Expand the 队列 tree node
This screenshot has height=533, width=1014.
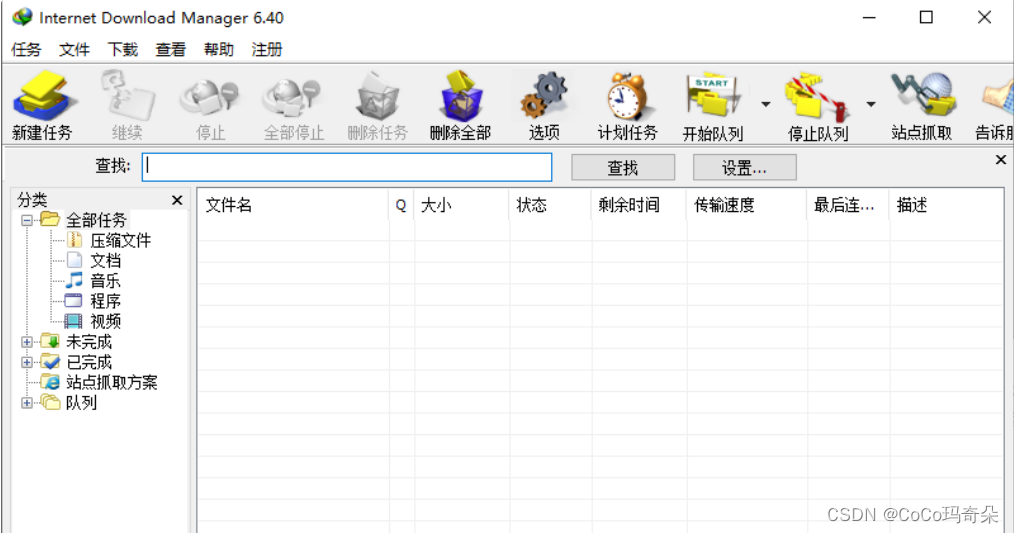point(27,403)
